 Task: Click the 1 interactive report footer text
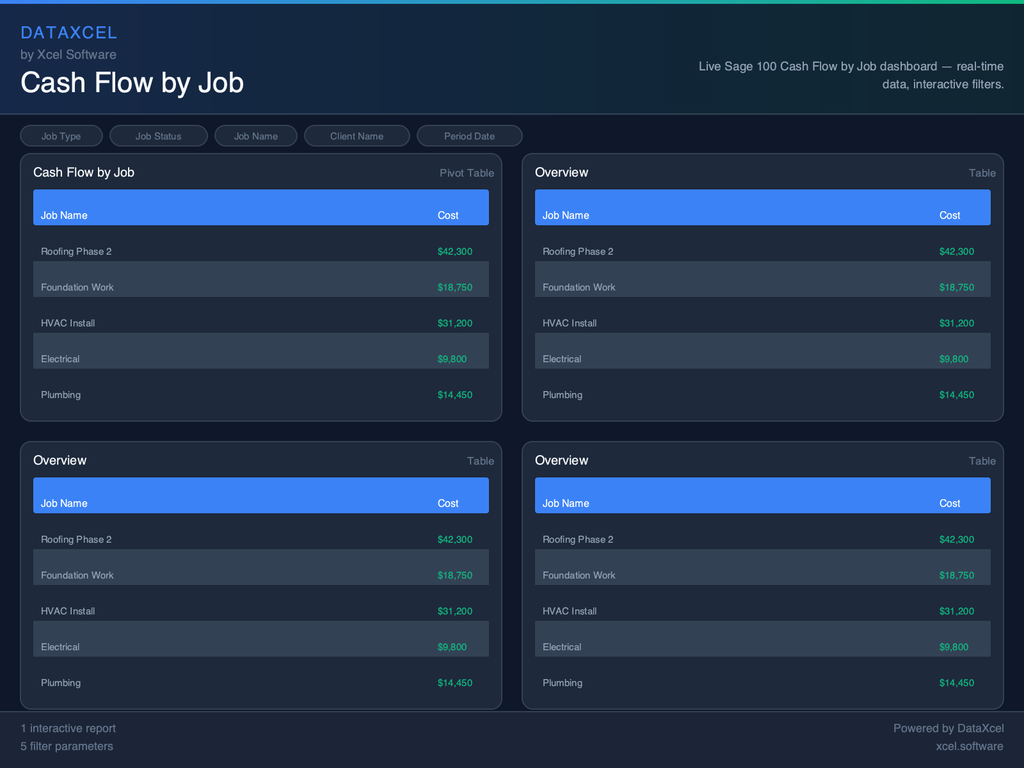(x=68, y=728)
